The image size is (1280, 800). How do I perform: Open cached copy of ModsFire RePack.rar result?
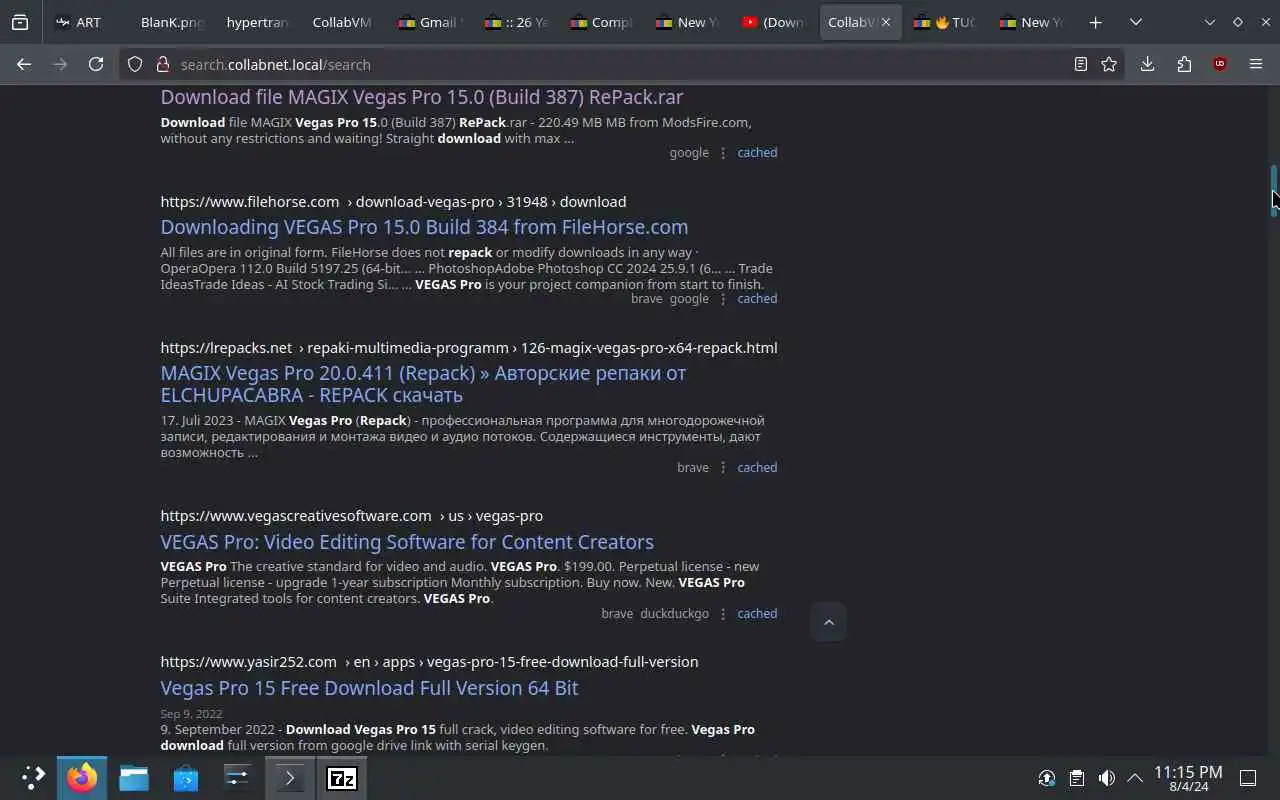757,153
